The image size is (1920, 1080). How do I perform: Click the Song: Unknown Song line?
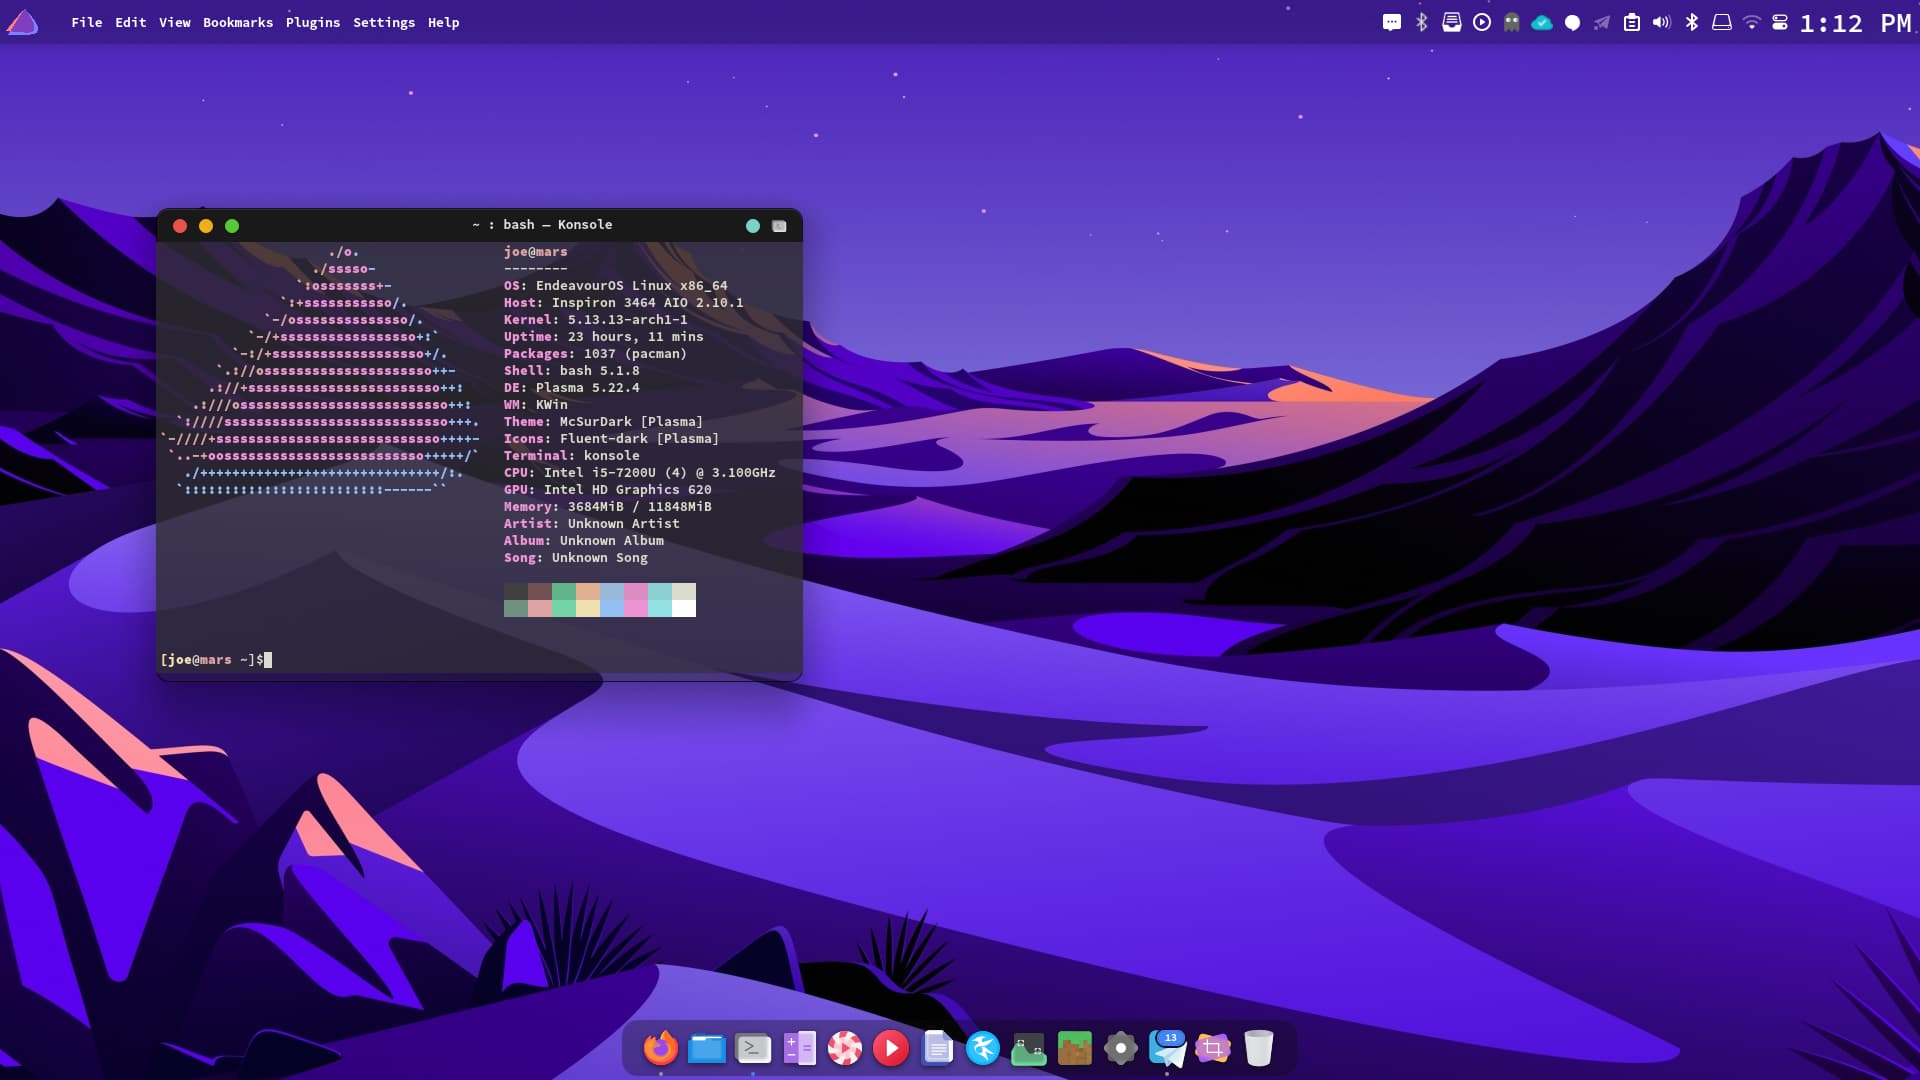pos(576,558)
